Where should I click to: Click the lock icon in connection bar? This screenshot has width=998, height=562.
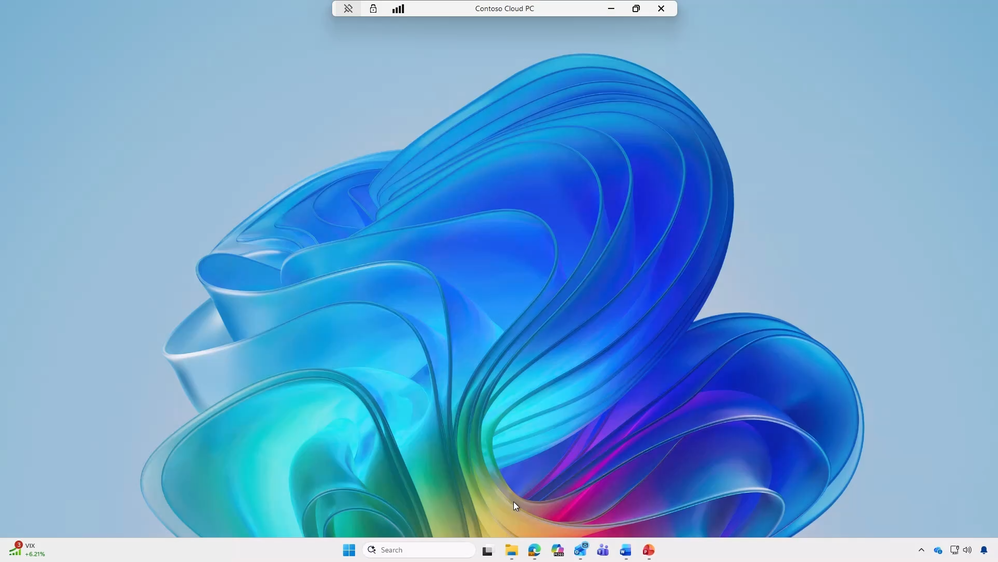point(373,9)
